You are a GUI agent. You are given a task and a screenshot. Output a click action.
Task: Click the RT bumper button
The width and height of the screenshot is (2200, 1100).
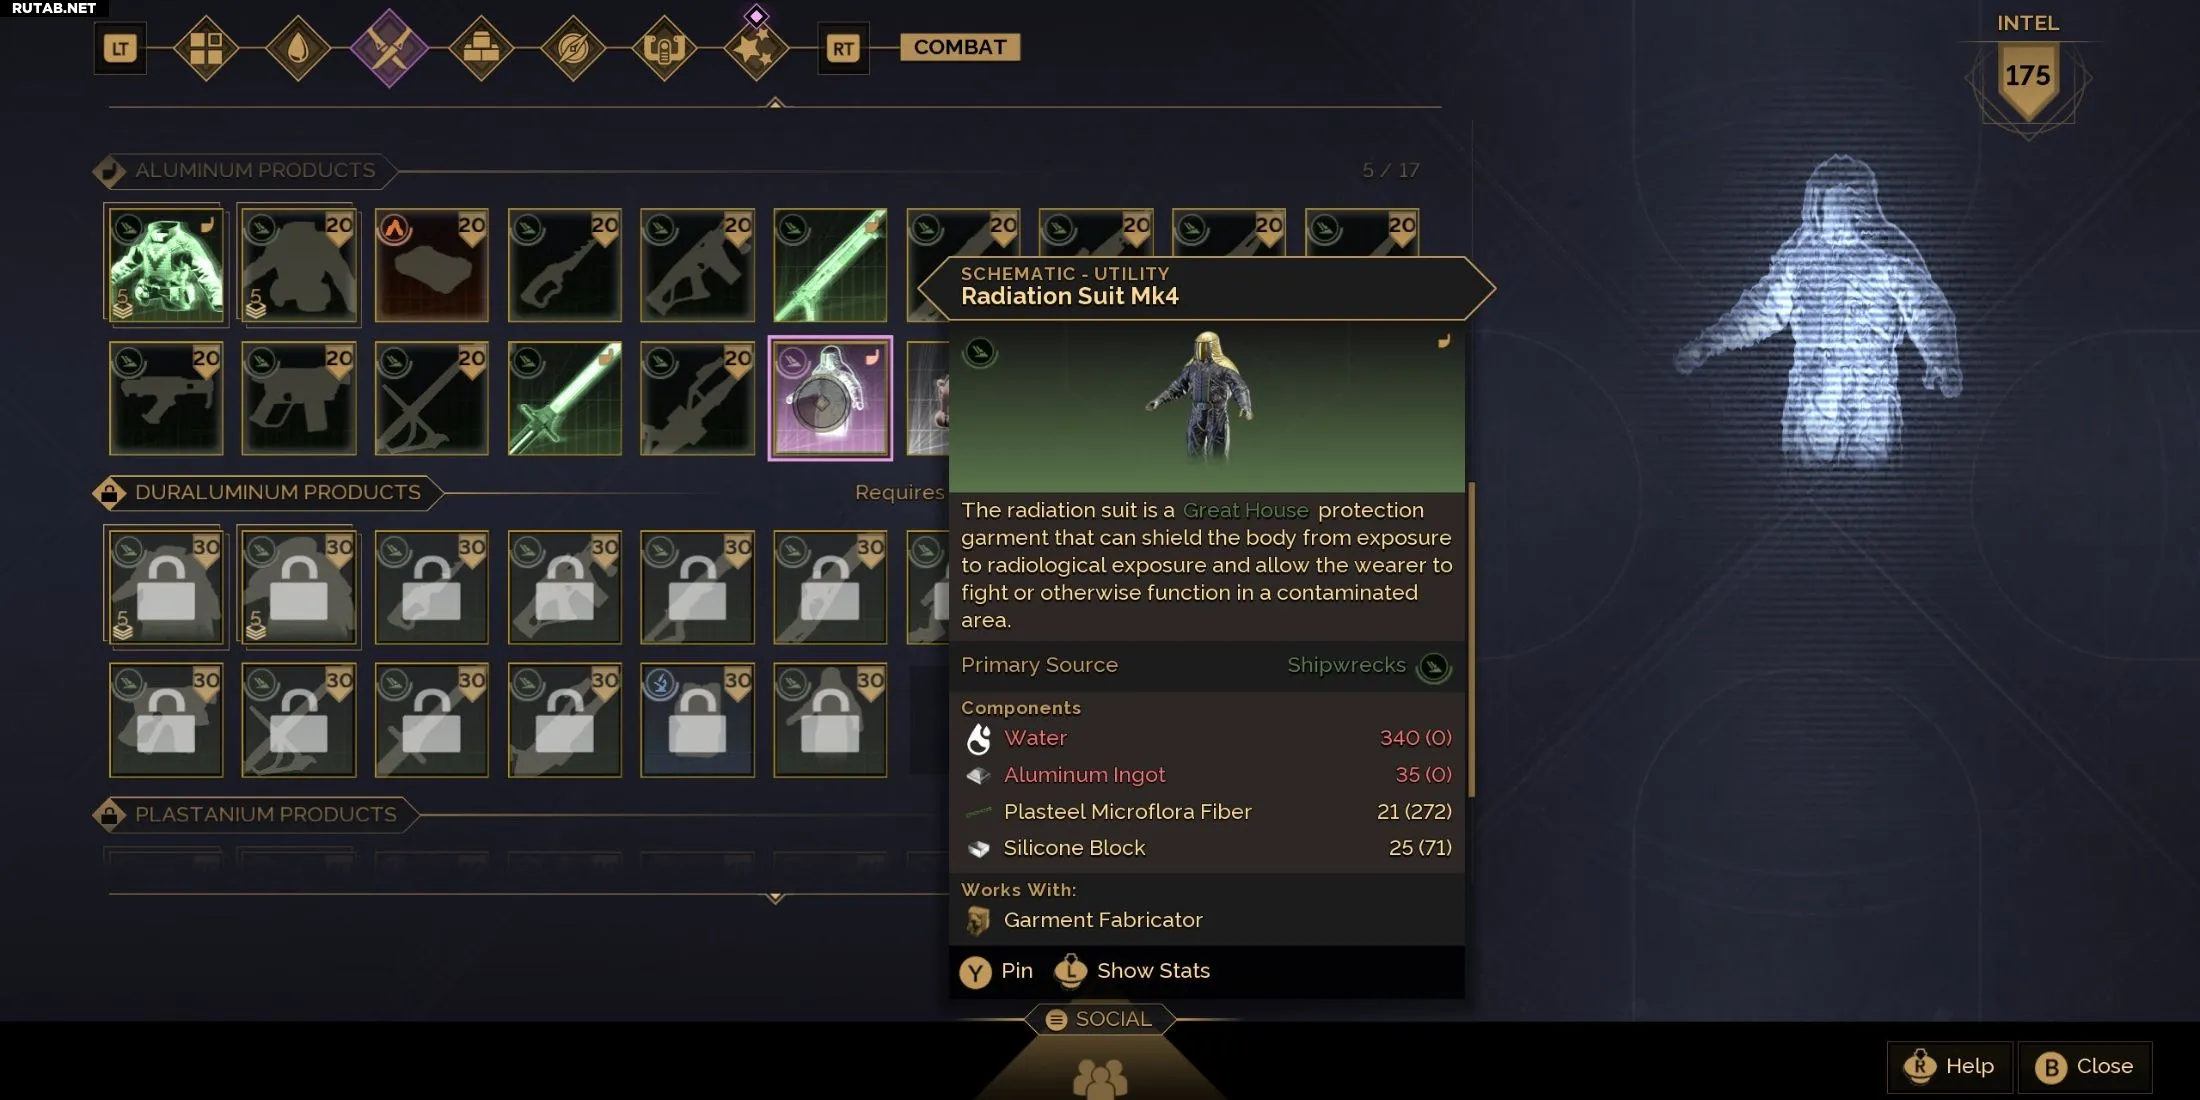(843, 48)
